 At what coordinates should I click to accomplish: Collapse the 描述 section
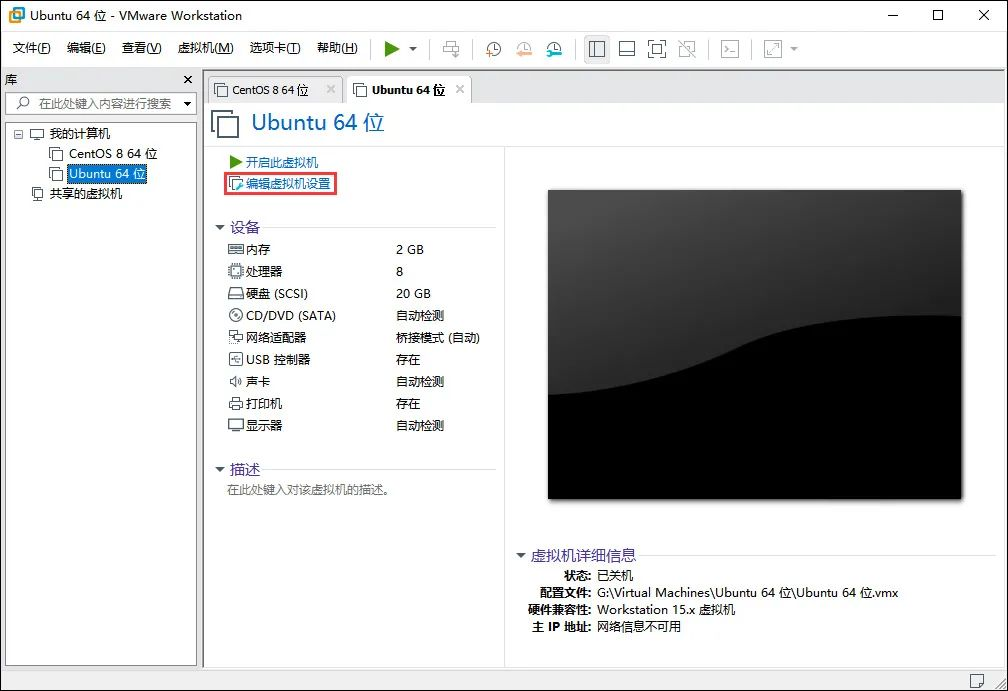[220, 470]
